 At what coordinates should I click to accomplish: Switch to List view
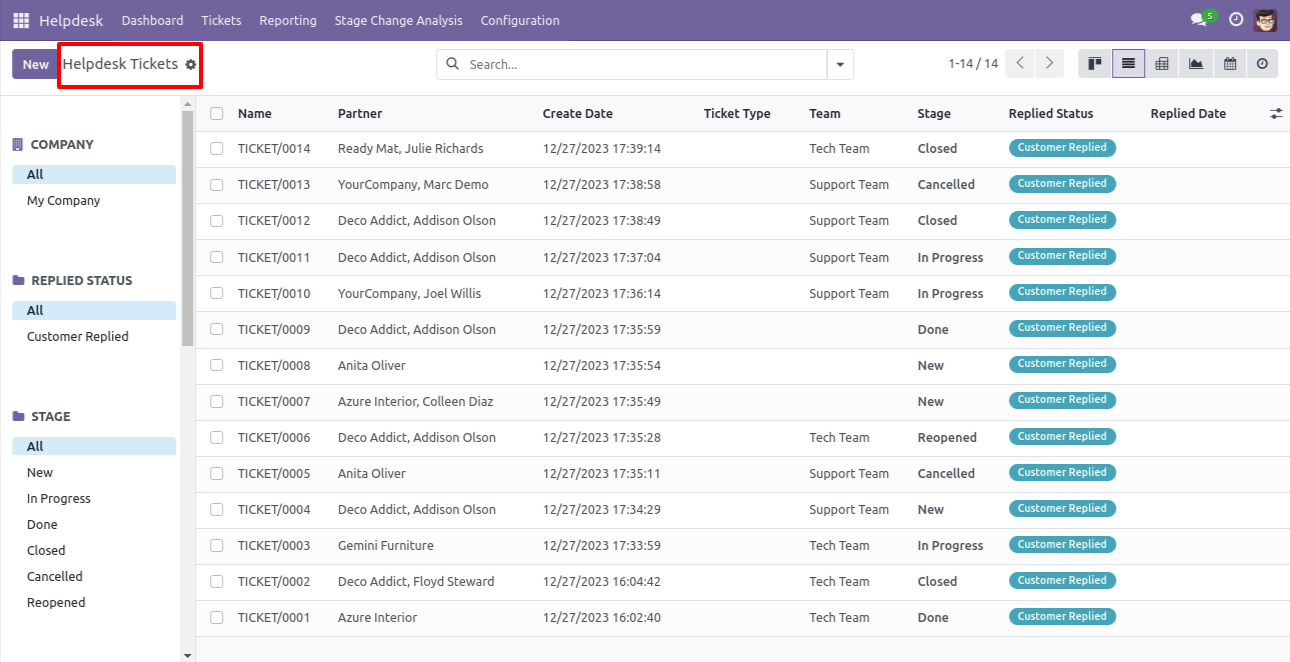pyautogui.click(x=1128, y=64)
